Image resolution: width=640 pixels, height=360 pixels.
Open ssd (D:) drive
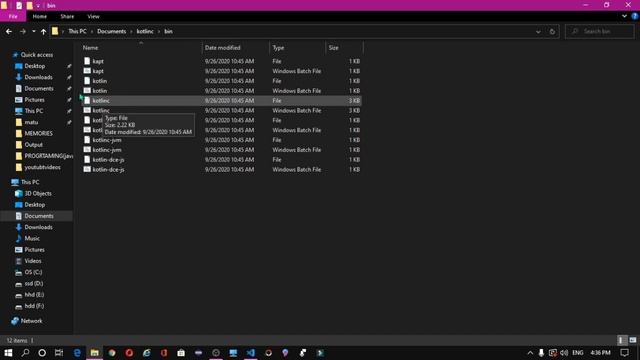(x=33, y=283)
